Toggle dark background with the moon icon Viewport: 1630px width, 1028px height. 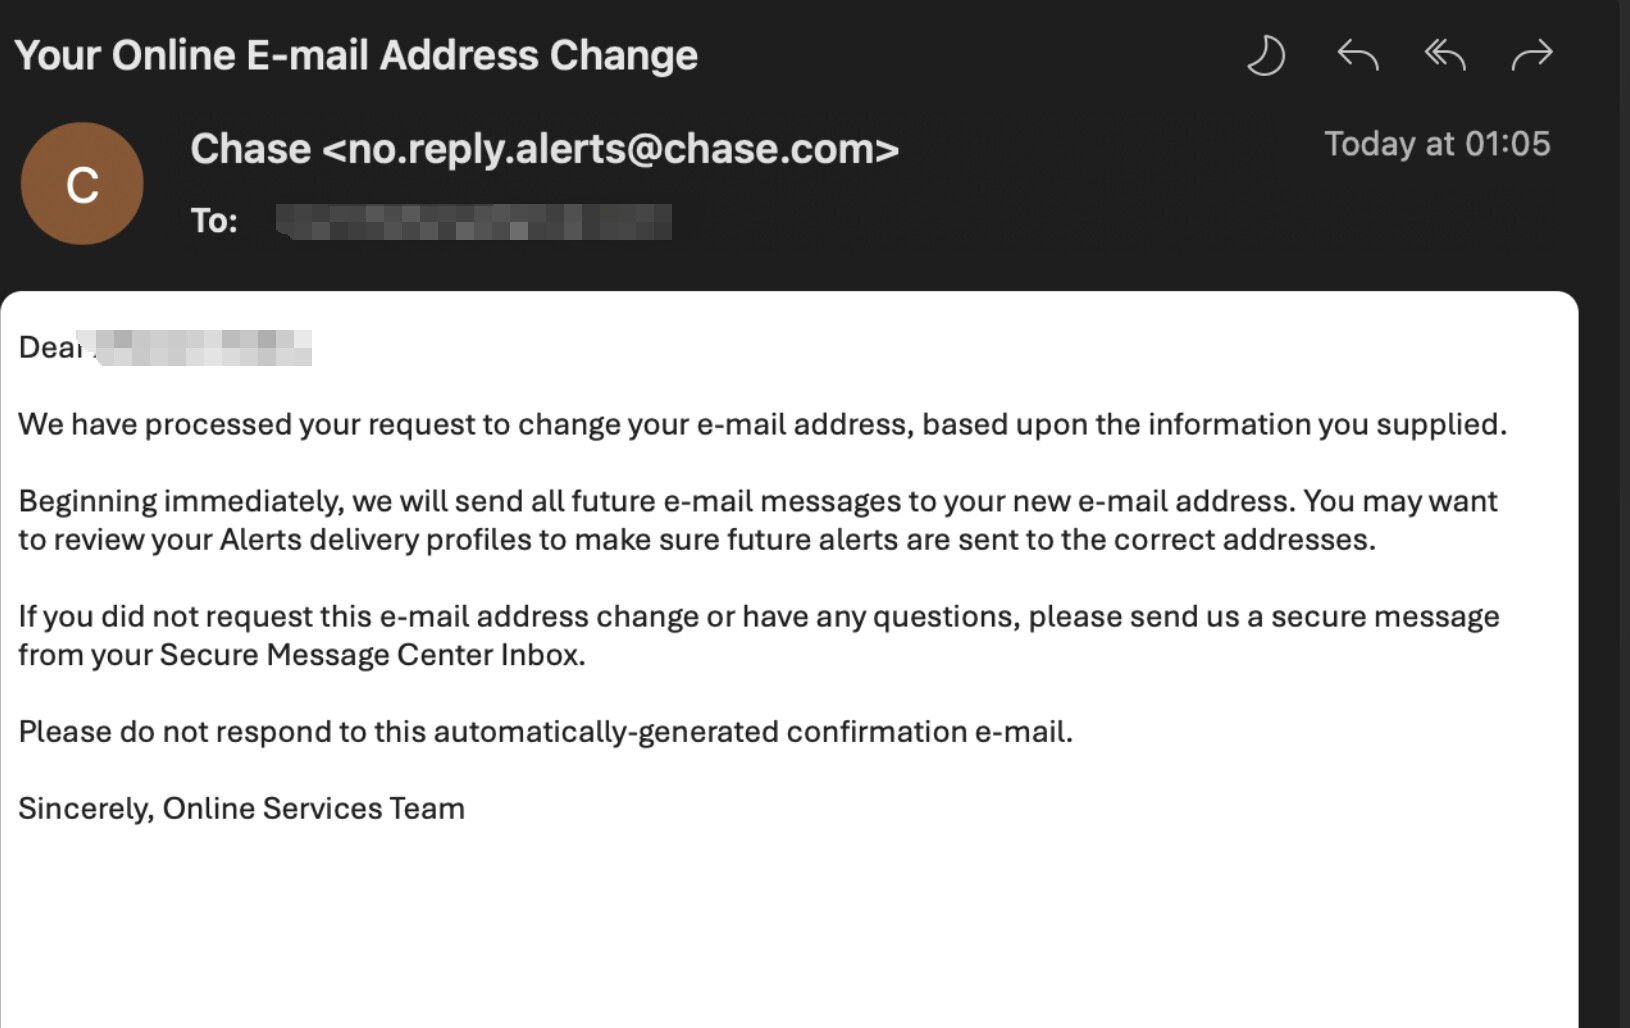click(x=1266, y=55)
